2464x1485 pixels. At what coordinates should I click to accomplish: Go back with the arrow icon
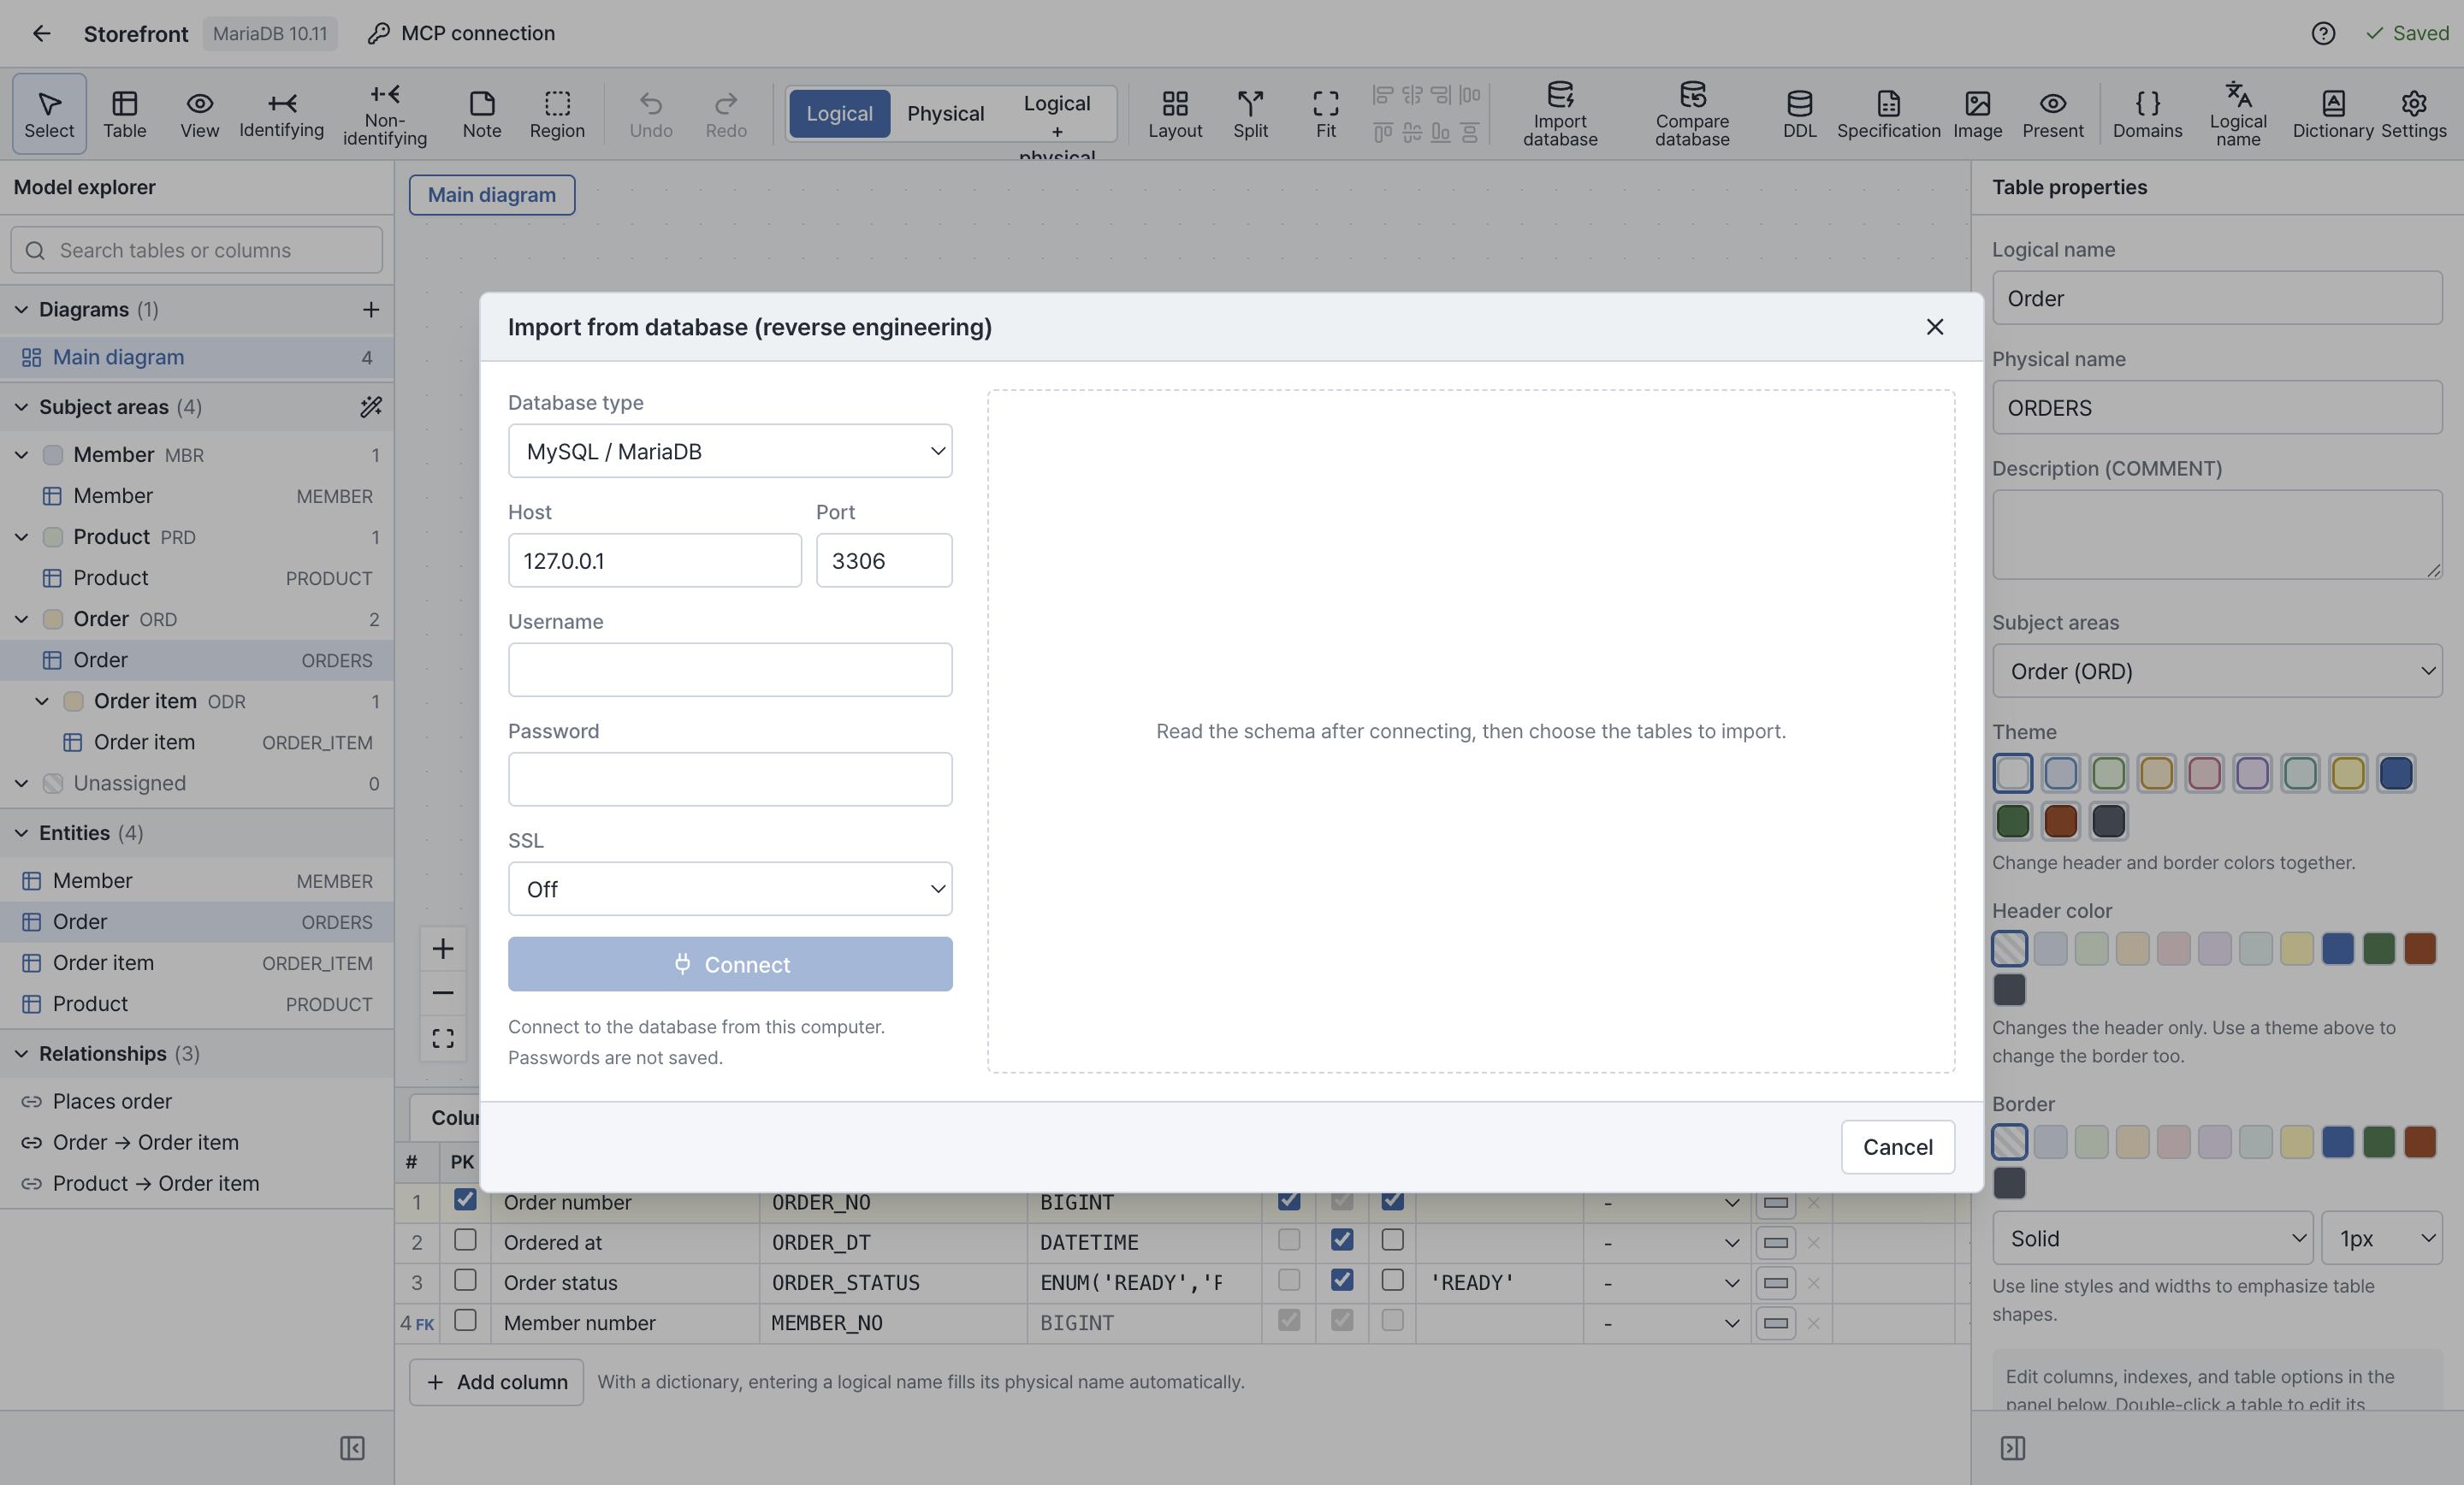pos(41,33)
